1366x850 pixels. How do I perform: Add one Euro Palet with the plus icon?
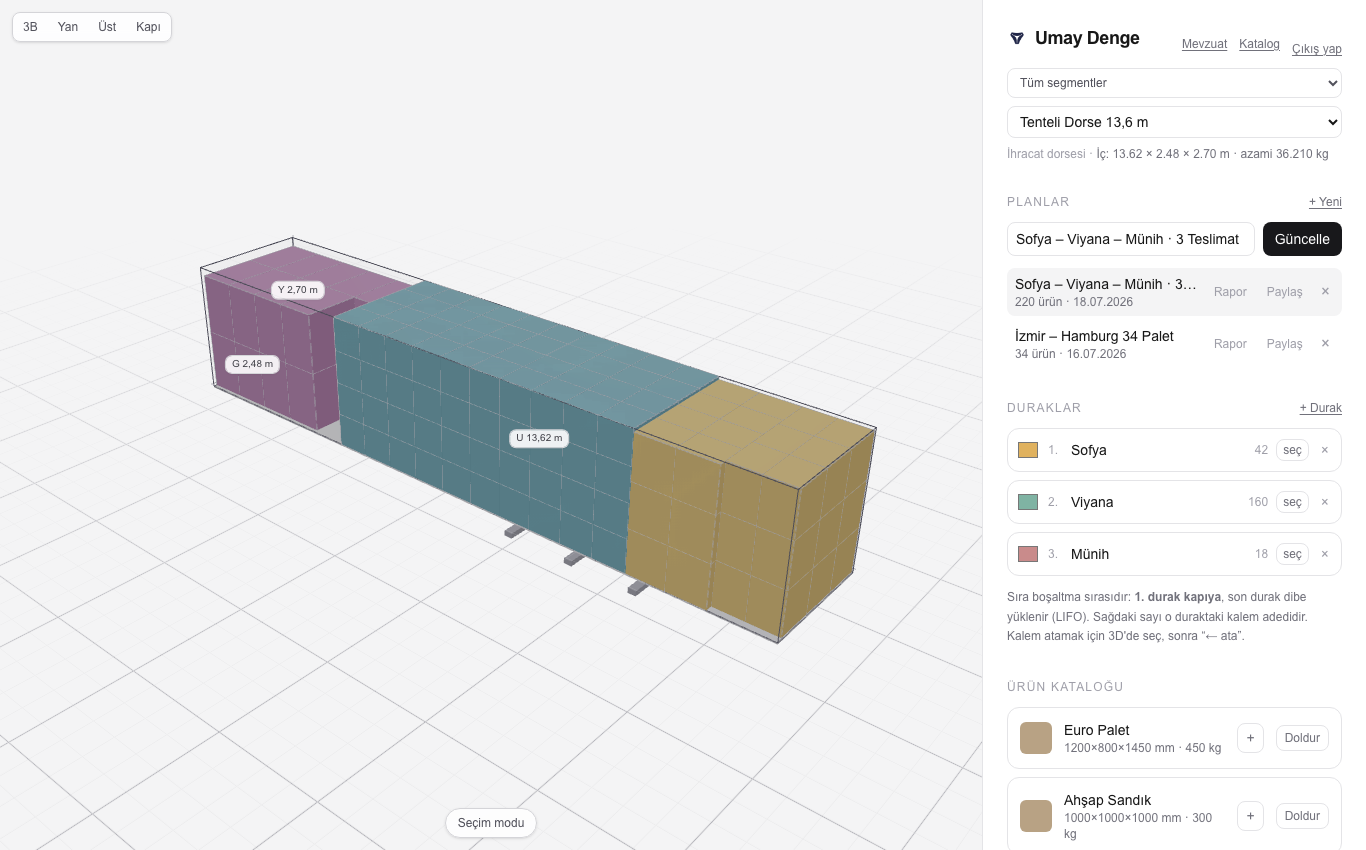click(1250, 738)
